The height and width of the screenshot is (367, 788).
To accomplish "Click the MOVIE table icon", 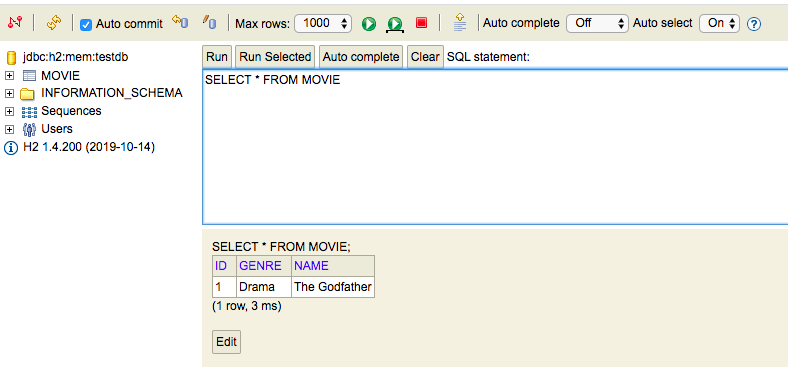I will click(x=29, y=76).
